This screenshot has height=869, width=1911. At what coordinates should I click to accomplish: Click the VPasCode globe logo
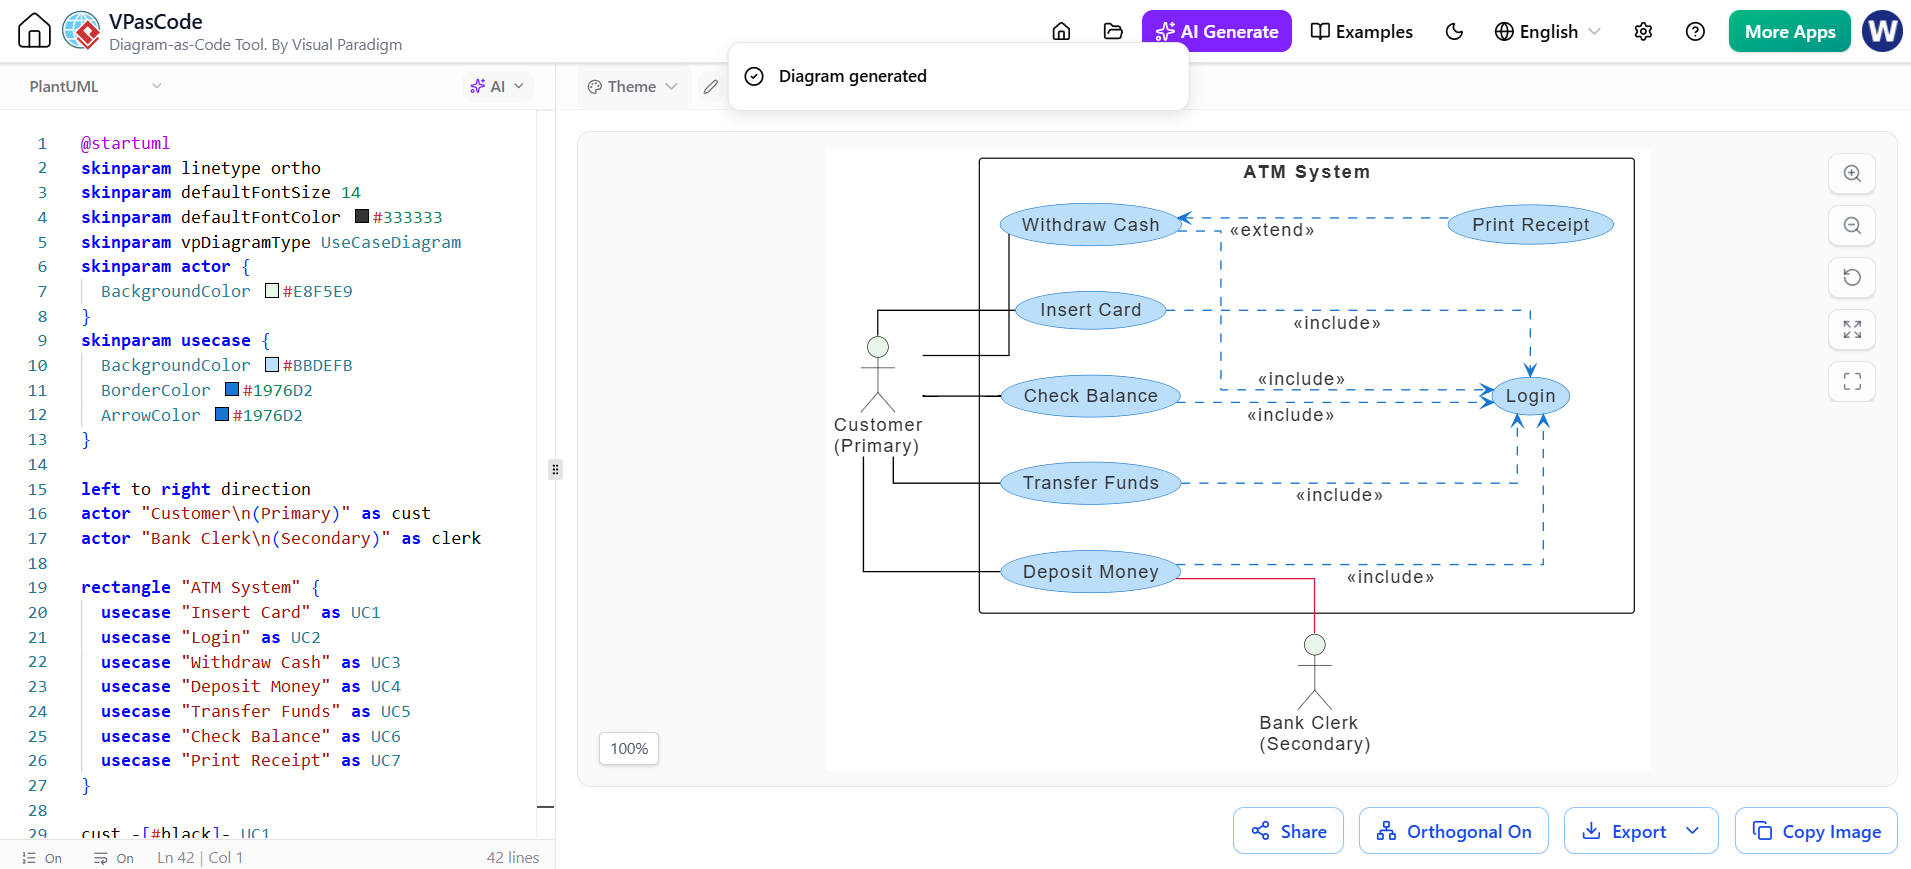click(x=81, y=31)
